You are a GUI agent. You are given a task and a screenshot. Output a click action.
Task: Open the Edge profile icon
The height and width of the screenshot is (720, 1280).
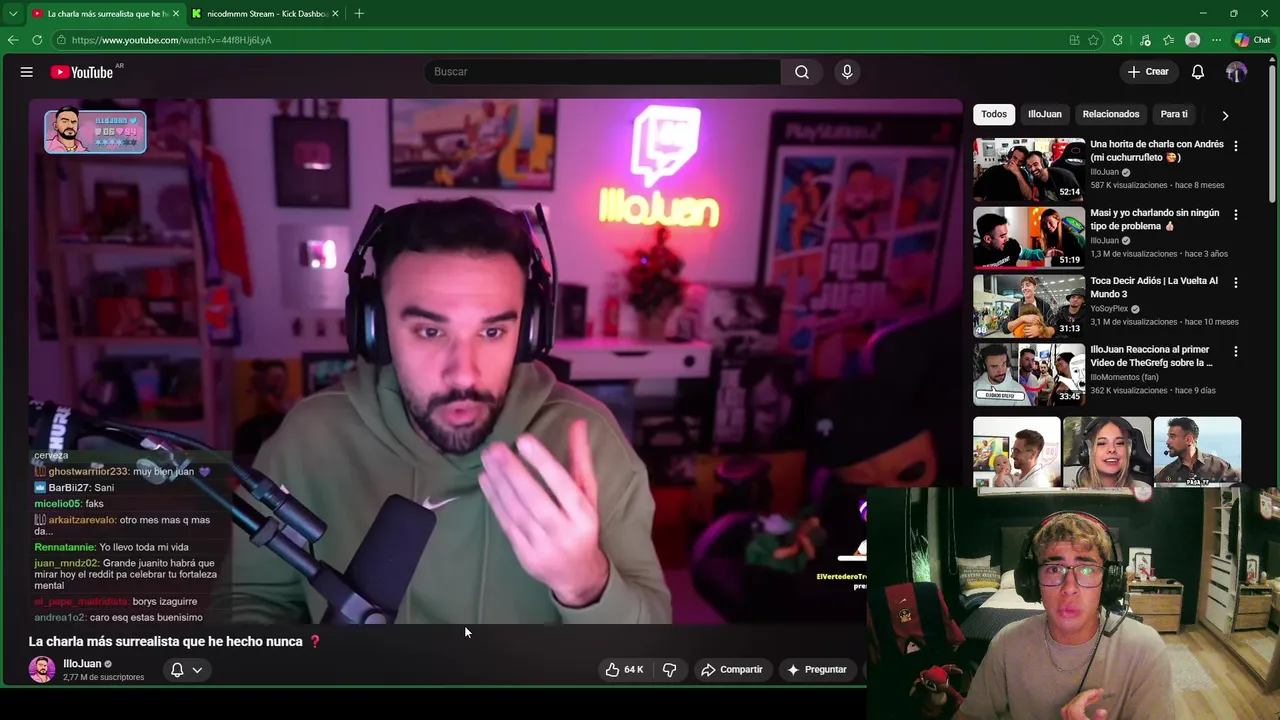pyautogui.click(x=1192, y=40)
